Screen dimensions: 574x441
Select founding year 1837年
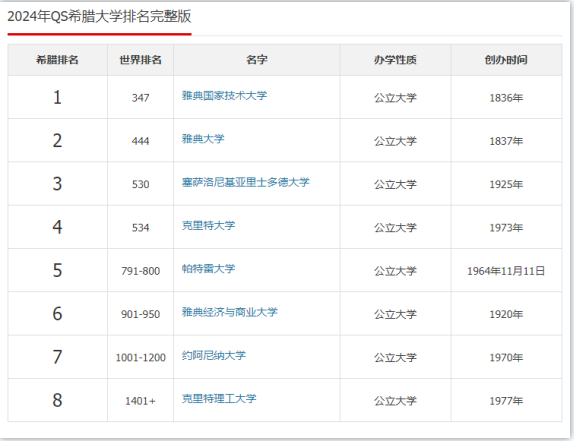click(x=506, y=141)
